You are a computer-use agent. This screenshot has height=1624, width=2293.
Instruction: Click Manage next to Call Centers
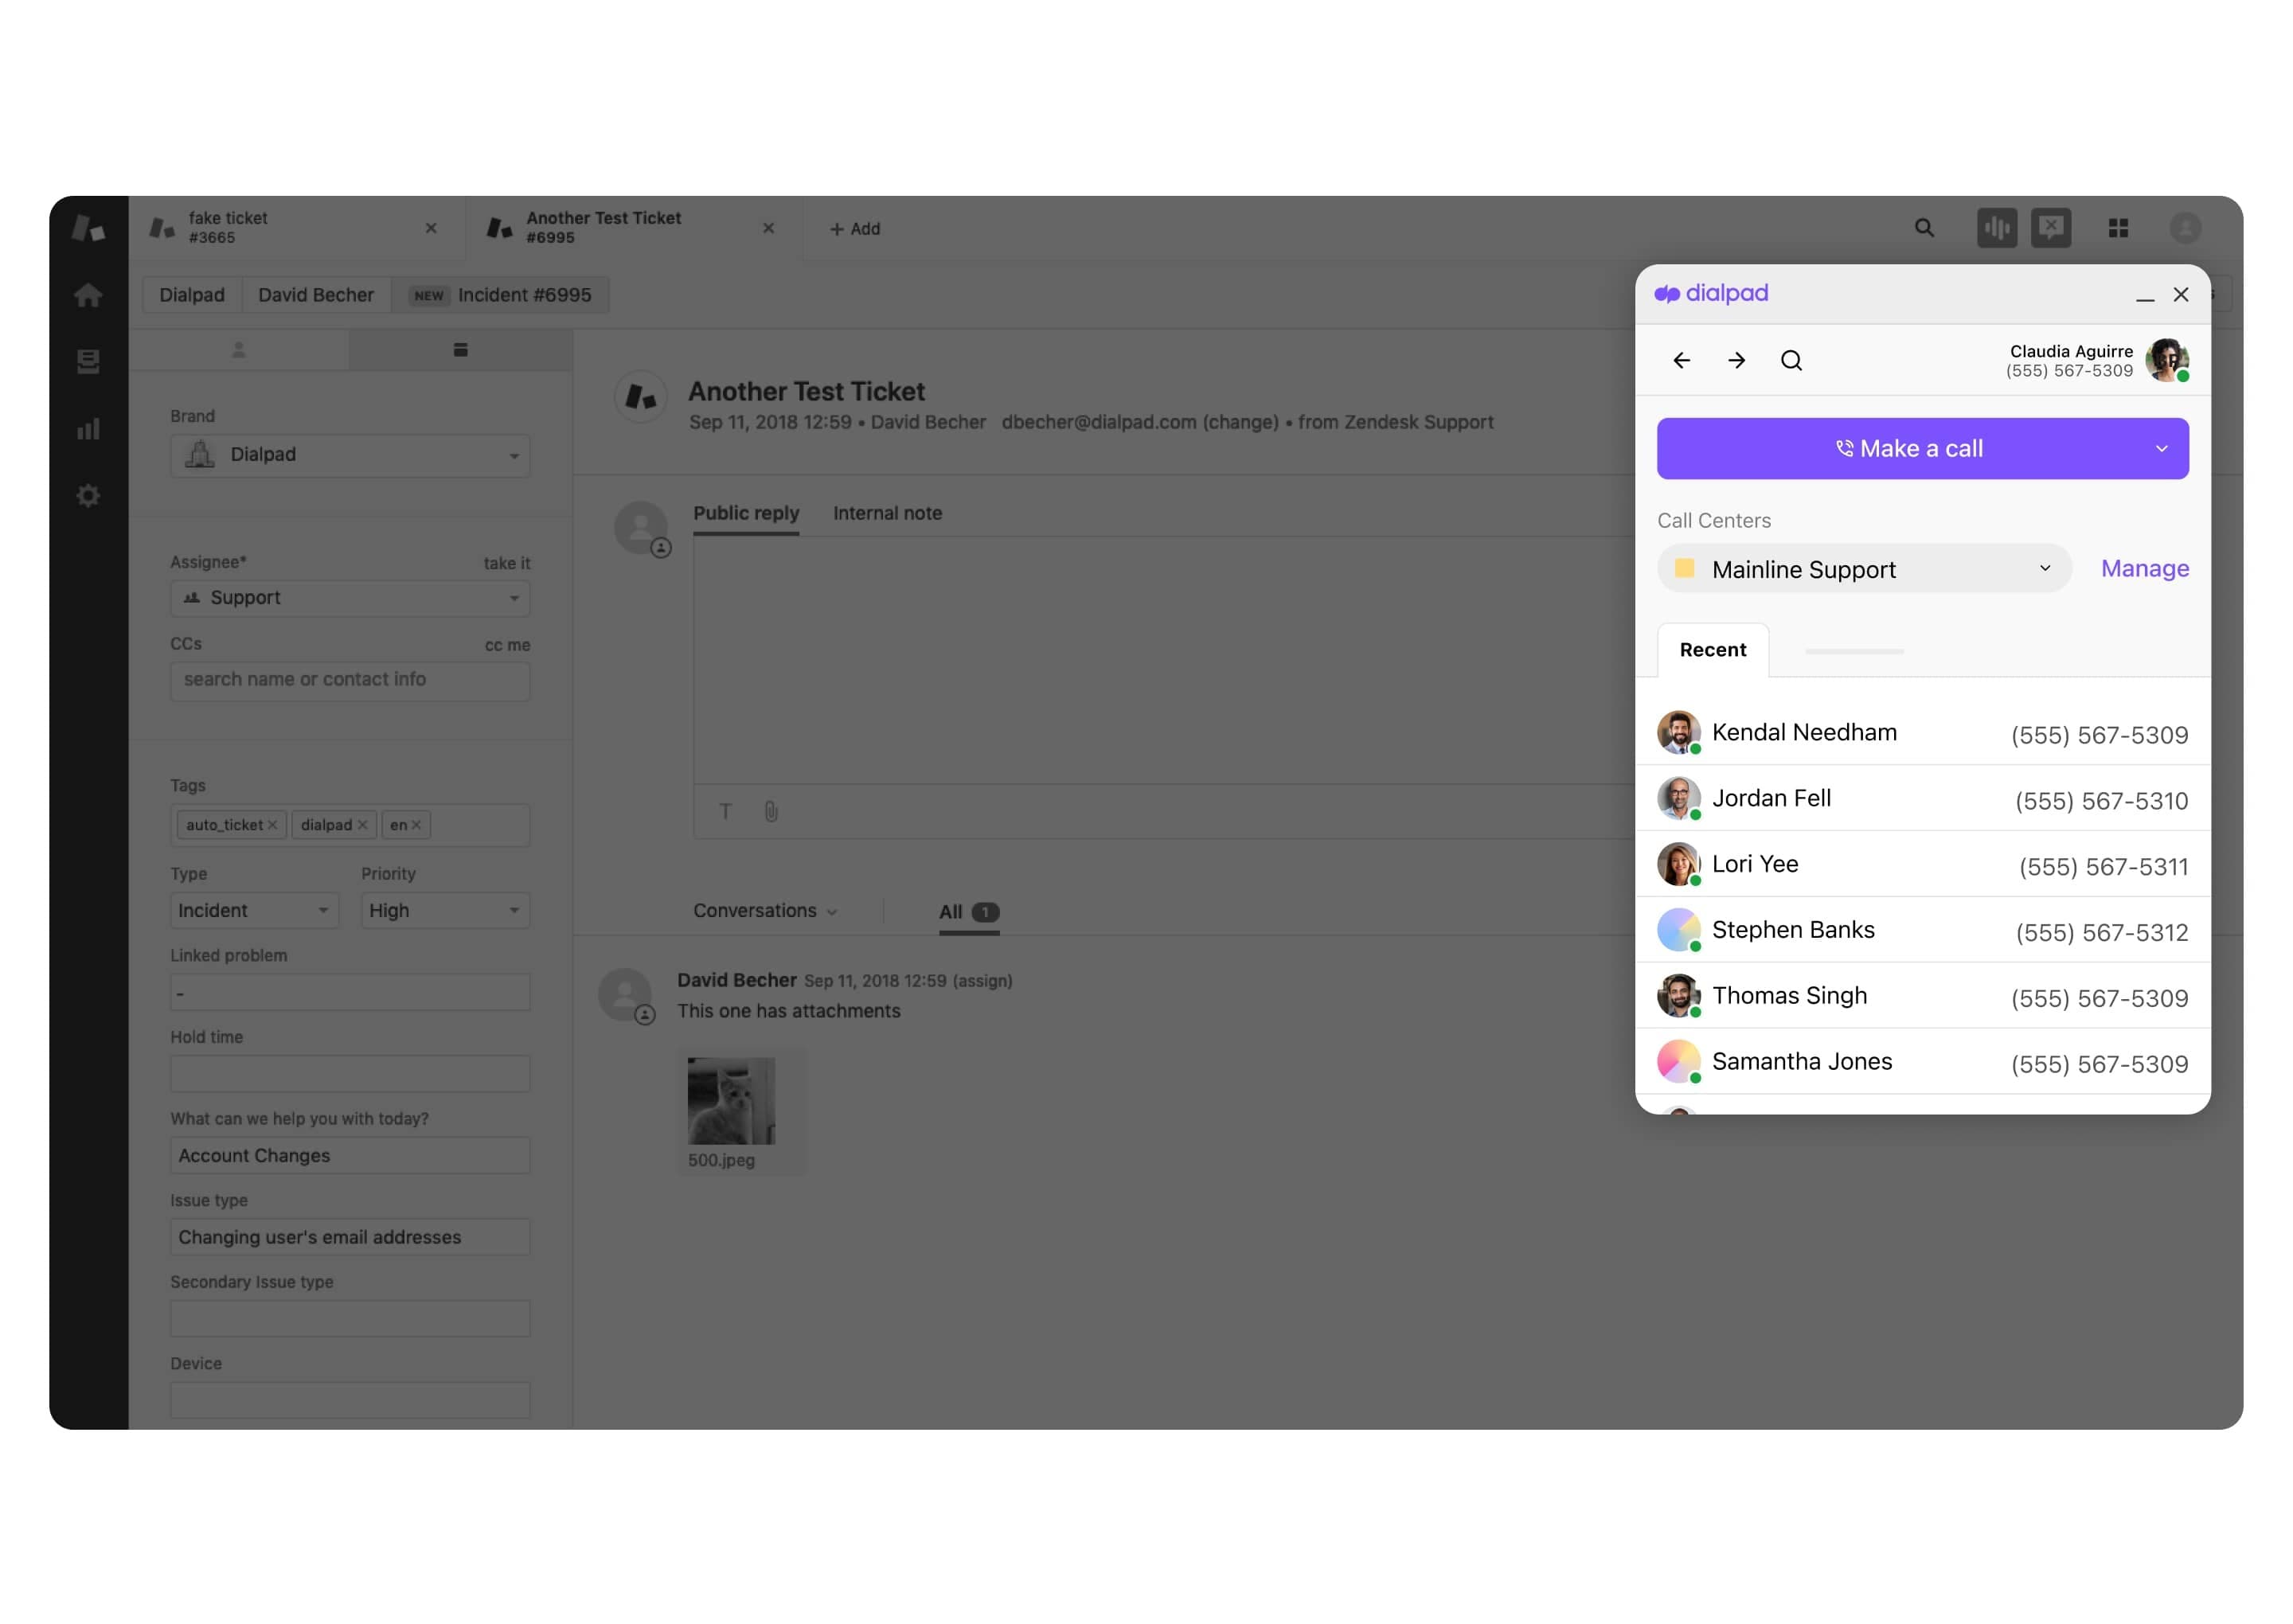pos(2144,568)
